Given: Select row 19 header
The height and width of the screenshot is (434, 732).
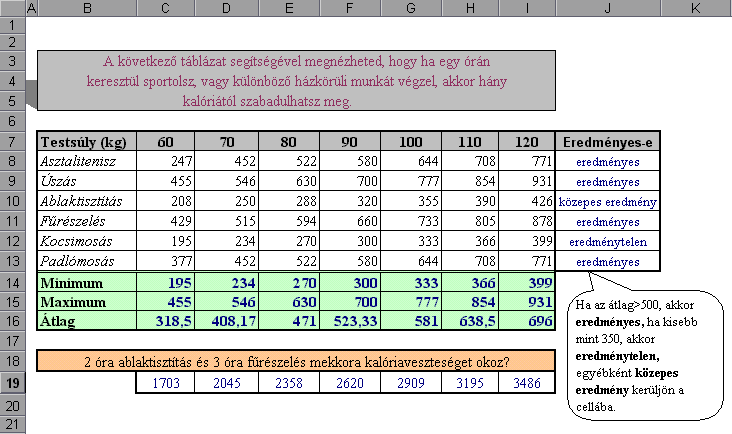Looking at the screenshot, I should (12, 383).
